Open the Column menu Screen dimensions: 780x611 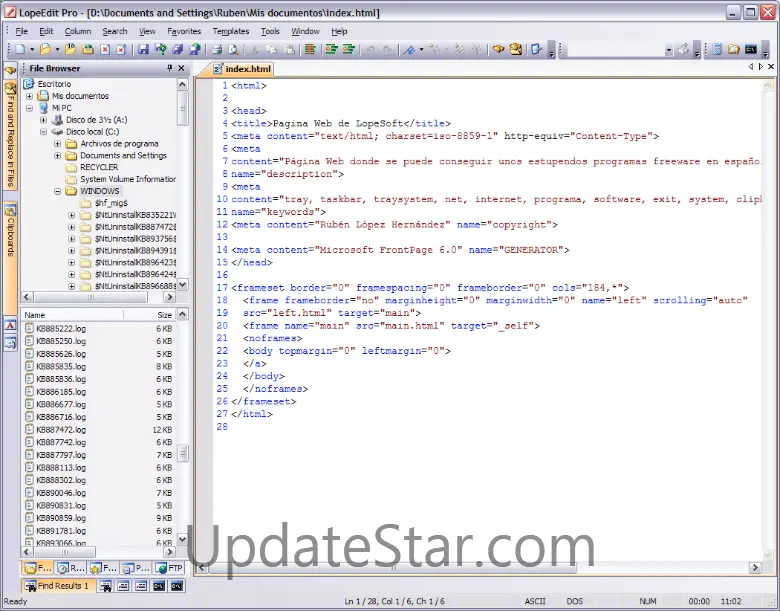coord(78,31)
